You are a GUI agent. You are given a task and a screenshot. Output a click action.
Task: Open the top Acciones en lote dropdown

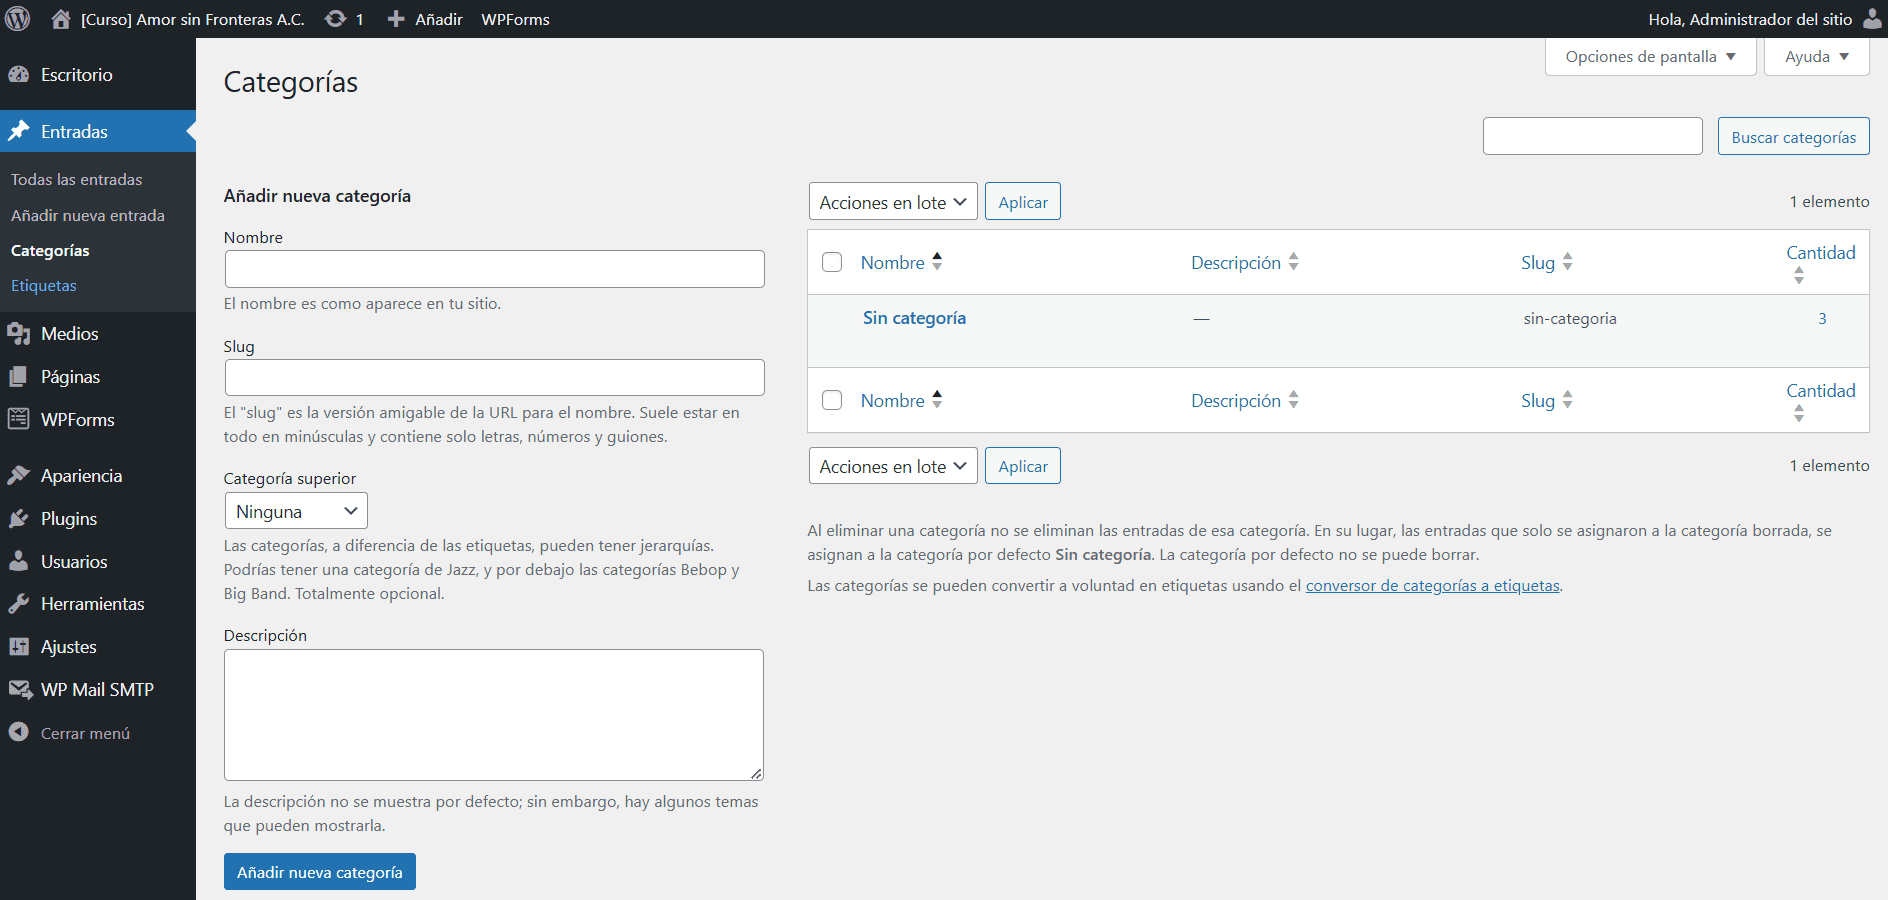pyautogui.click(x=892, y=202)
